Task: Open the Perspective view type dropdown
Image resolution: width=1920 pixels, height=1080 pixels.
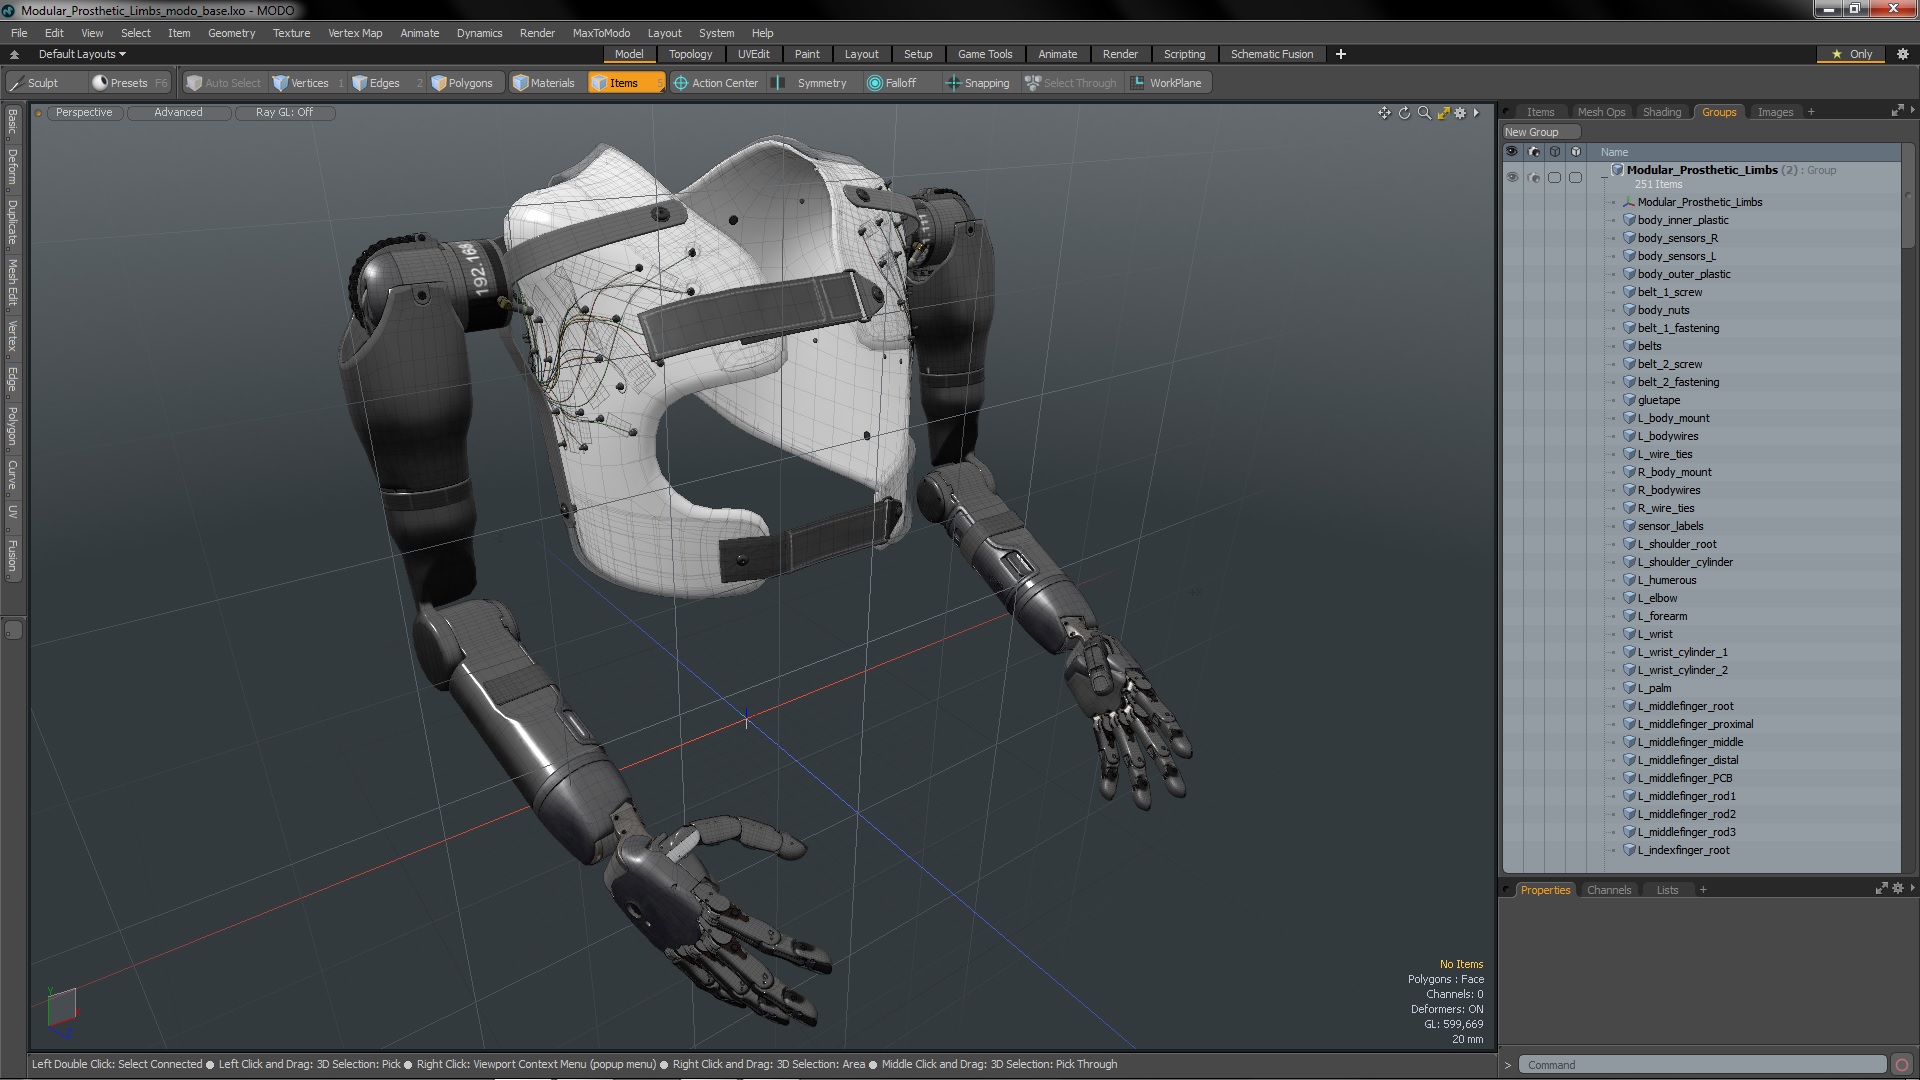Action: point(84,112)
